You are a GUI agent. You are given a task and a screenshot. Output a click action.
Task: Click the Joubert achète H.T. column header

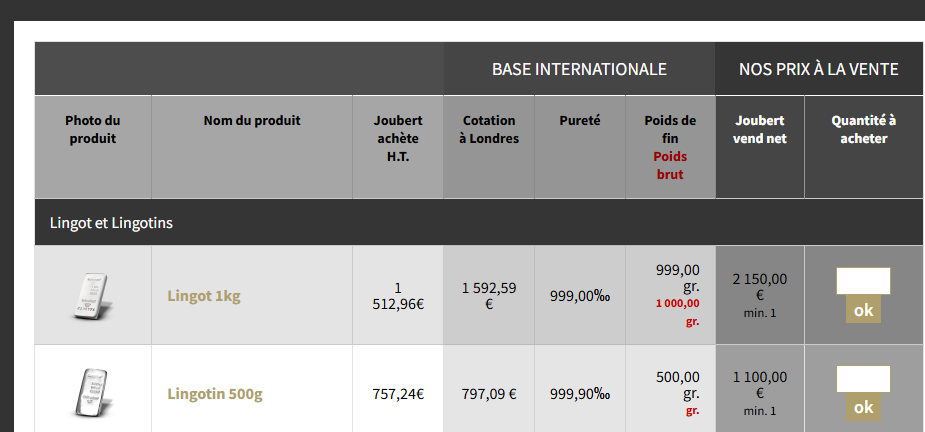[x=396, y=138]
